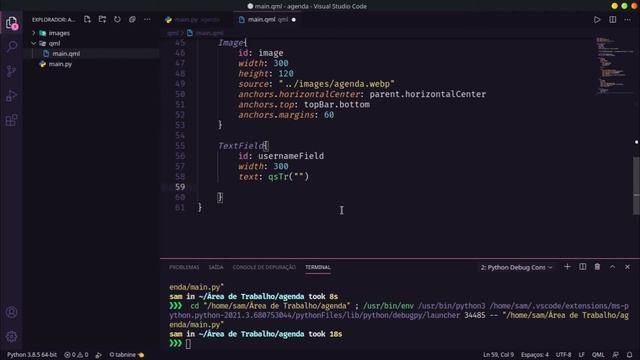Open explorer more actions menu
This screenshot has height=360, width=640.
(x=147, y=19)
